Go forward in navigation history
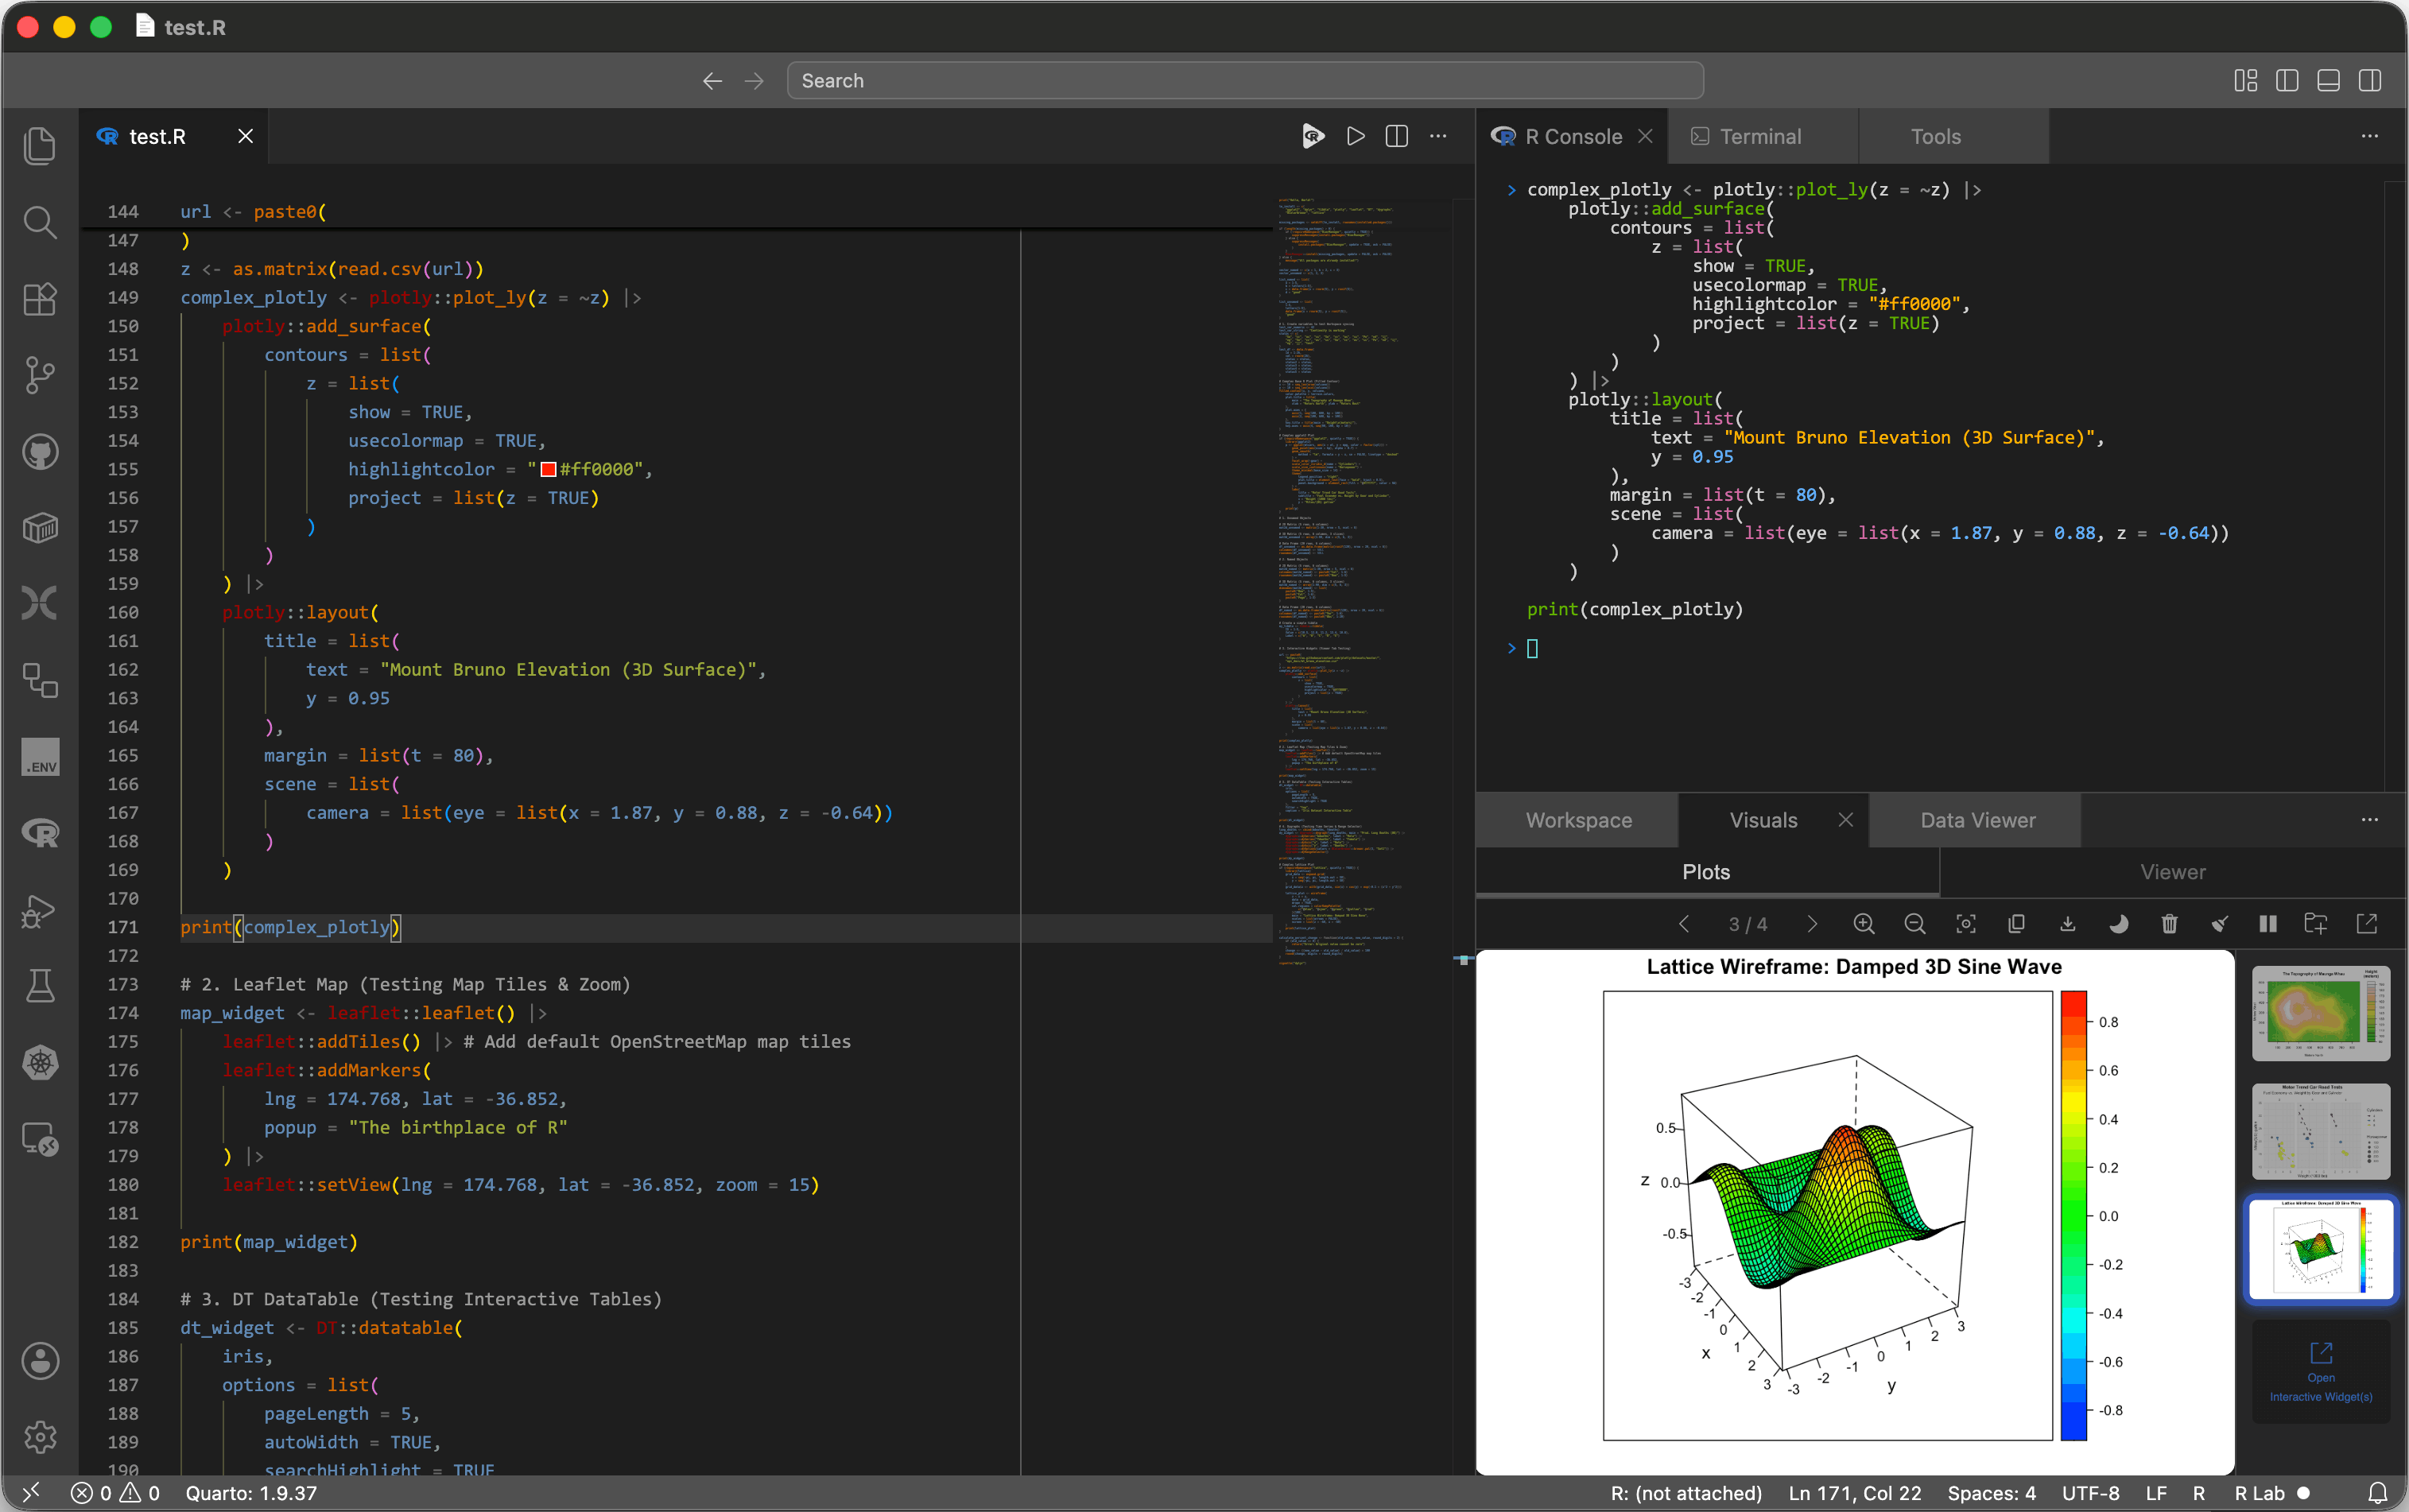This screenshot has width=2409, height=1512. click(x=754, y=81)
